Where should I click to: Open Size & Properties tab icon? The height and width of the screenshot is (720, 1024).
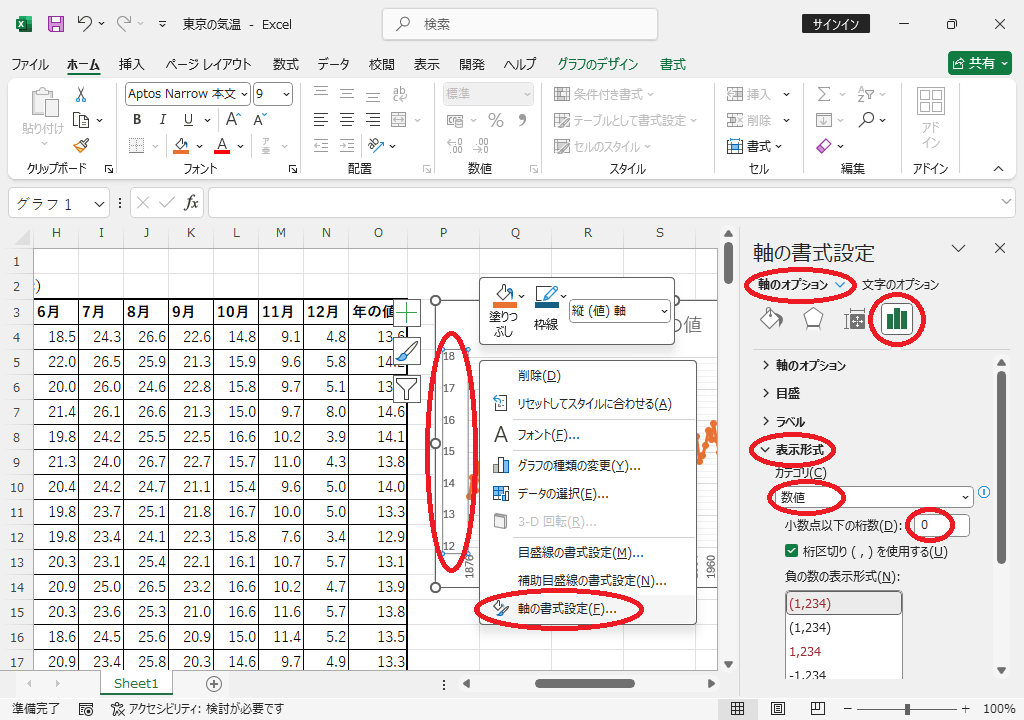point(854,319)
